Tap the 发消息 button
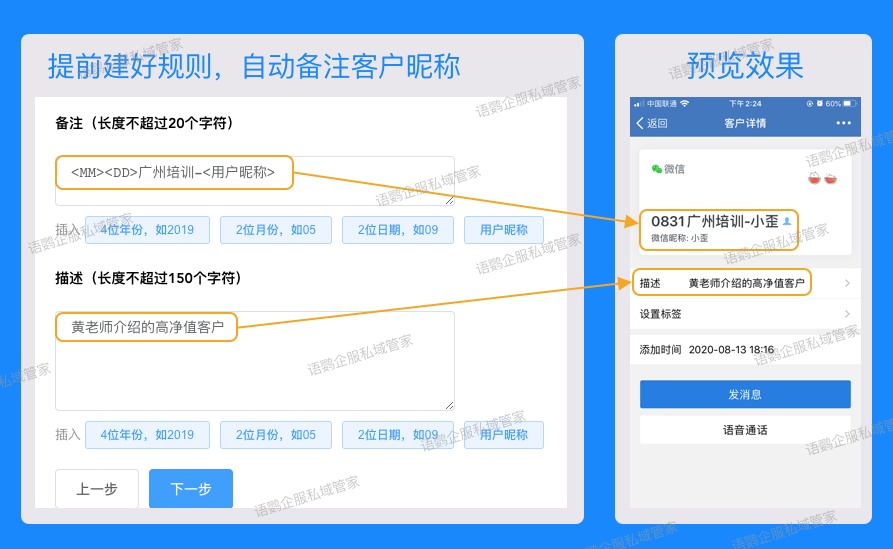 tap(745, 395)
